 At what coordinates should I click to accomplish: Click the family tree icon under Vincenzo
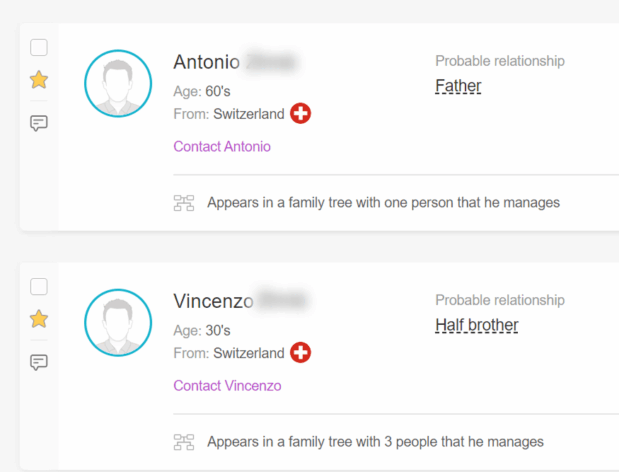point(184,442)
